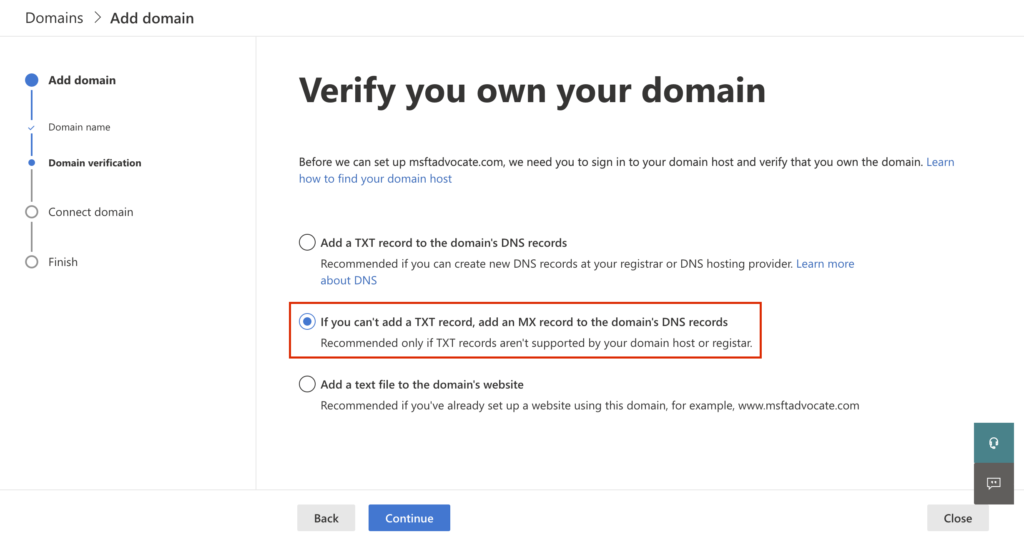Click Connect domain in the wizard steps
Screen dimensions: 1024x542
(x=90, y=212)
